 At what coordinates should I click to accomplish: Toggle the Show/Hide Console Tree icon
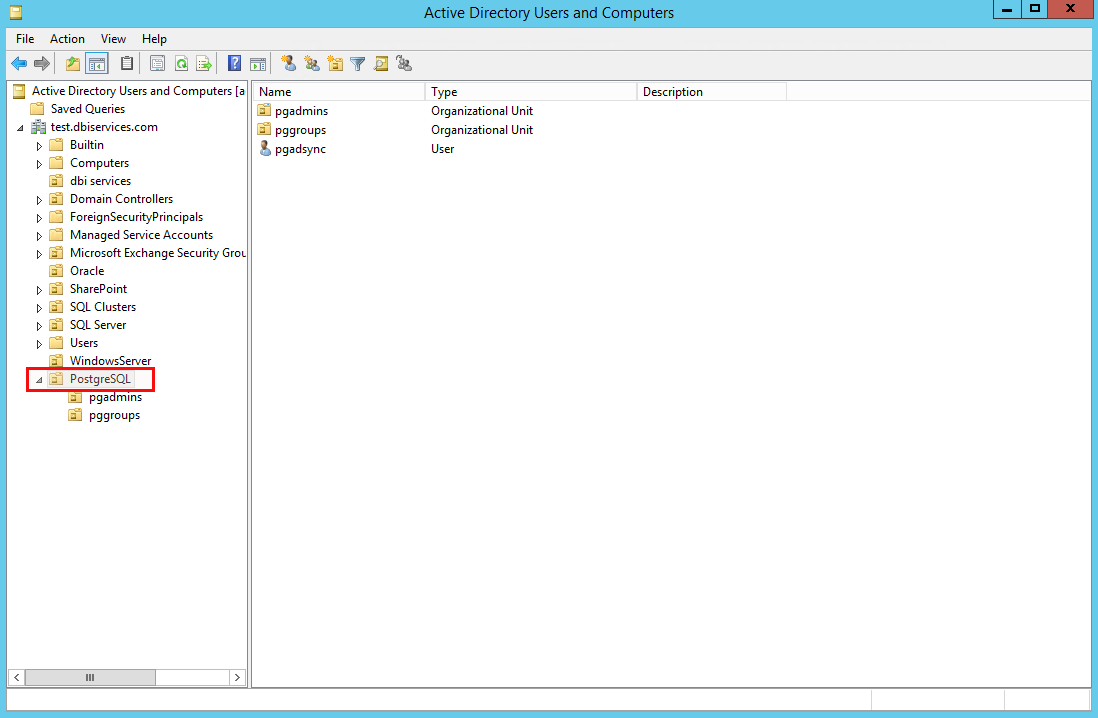pos(97,64)
